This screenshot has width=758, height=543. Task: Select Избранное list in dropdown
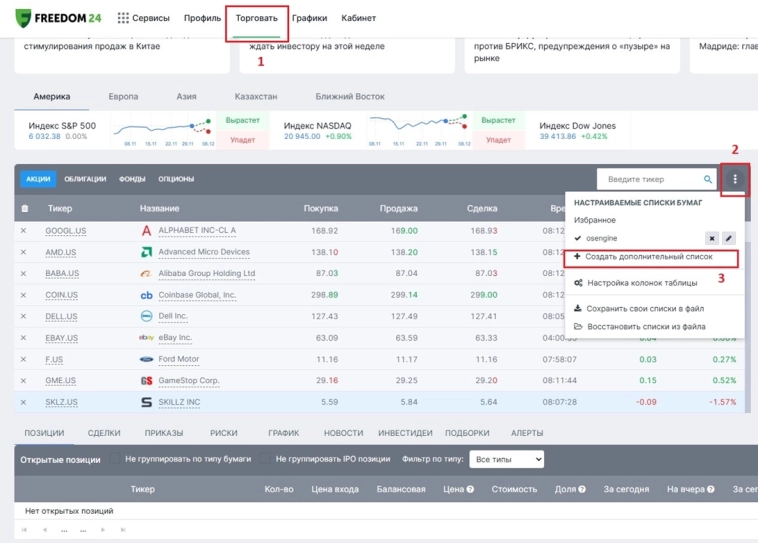pyautogui.click(x=595, y=220)
